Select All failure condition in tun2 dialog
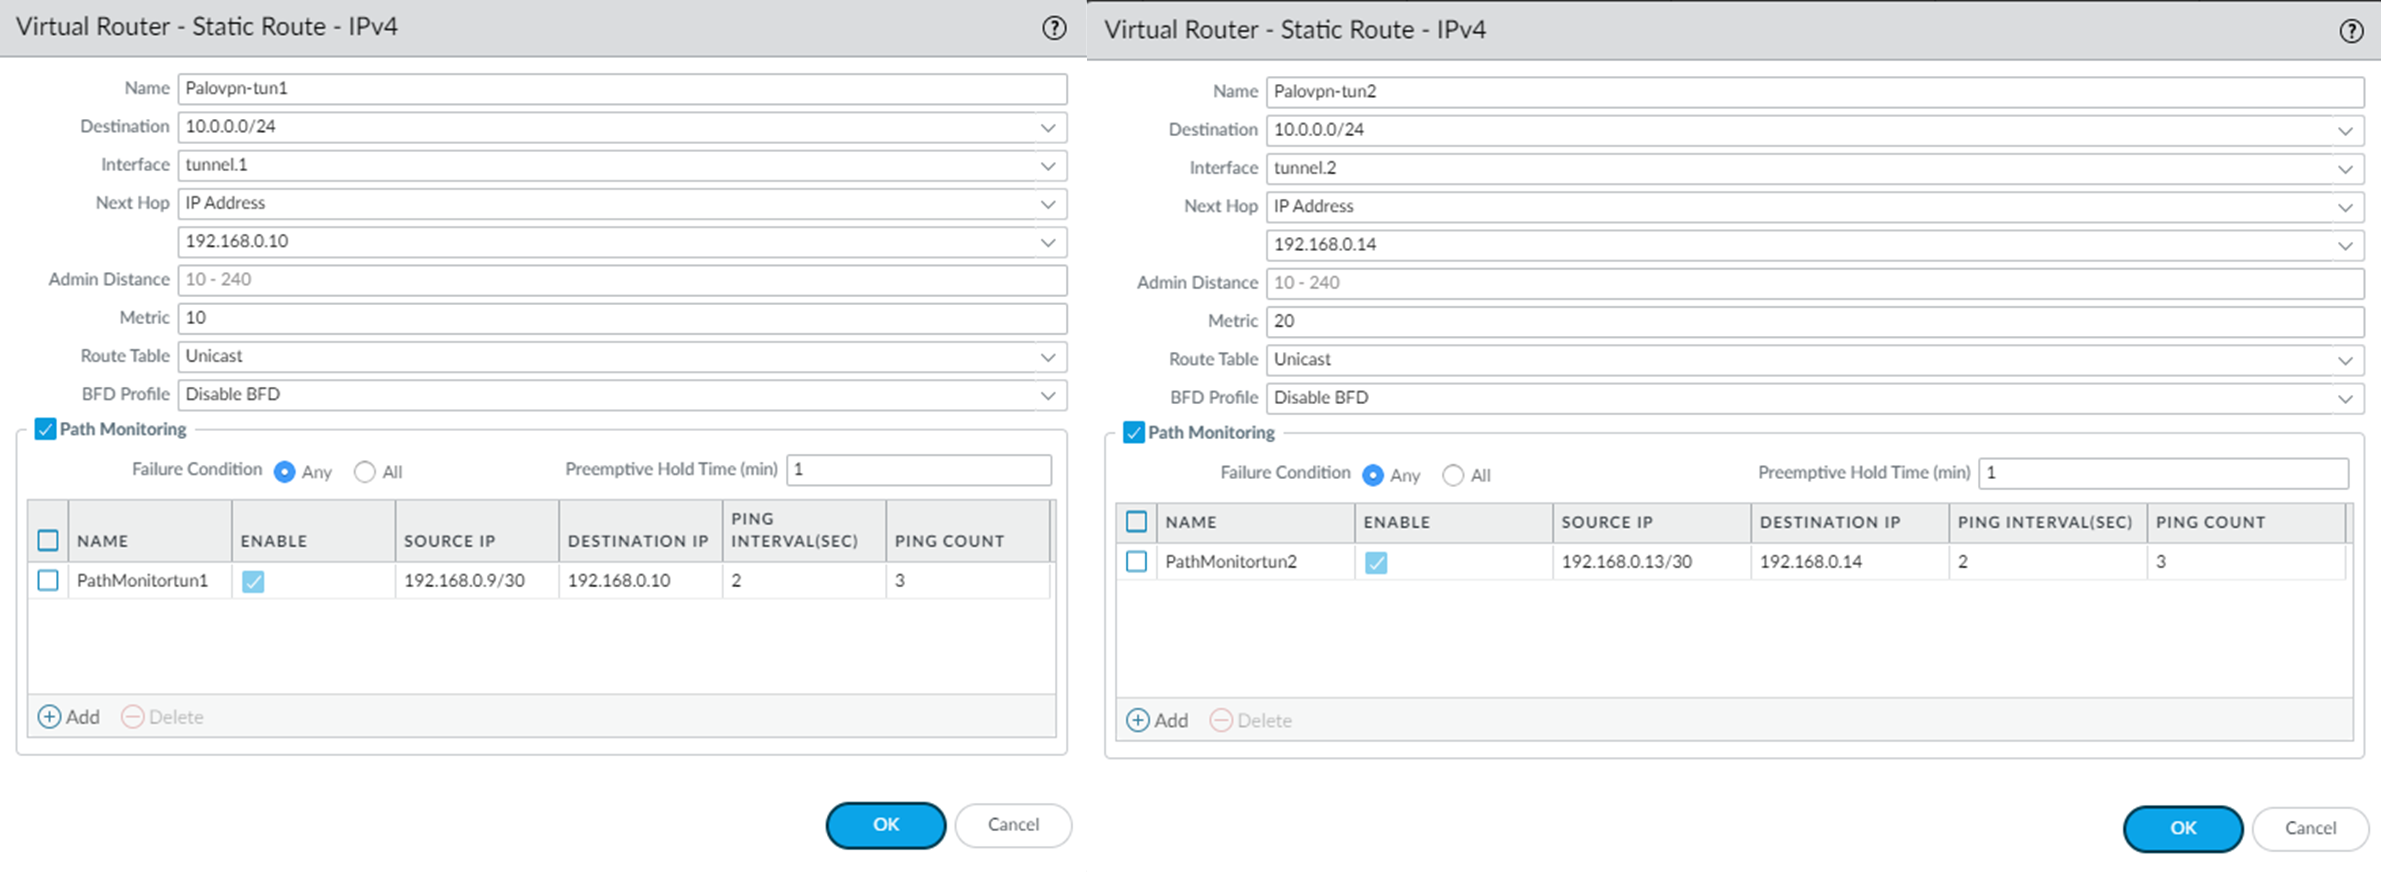 [1453, 475]
